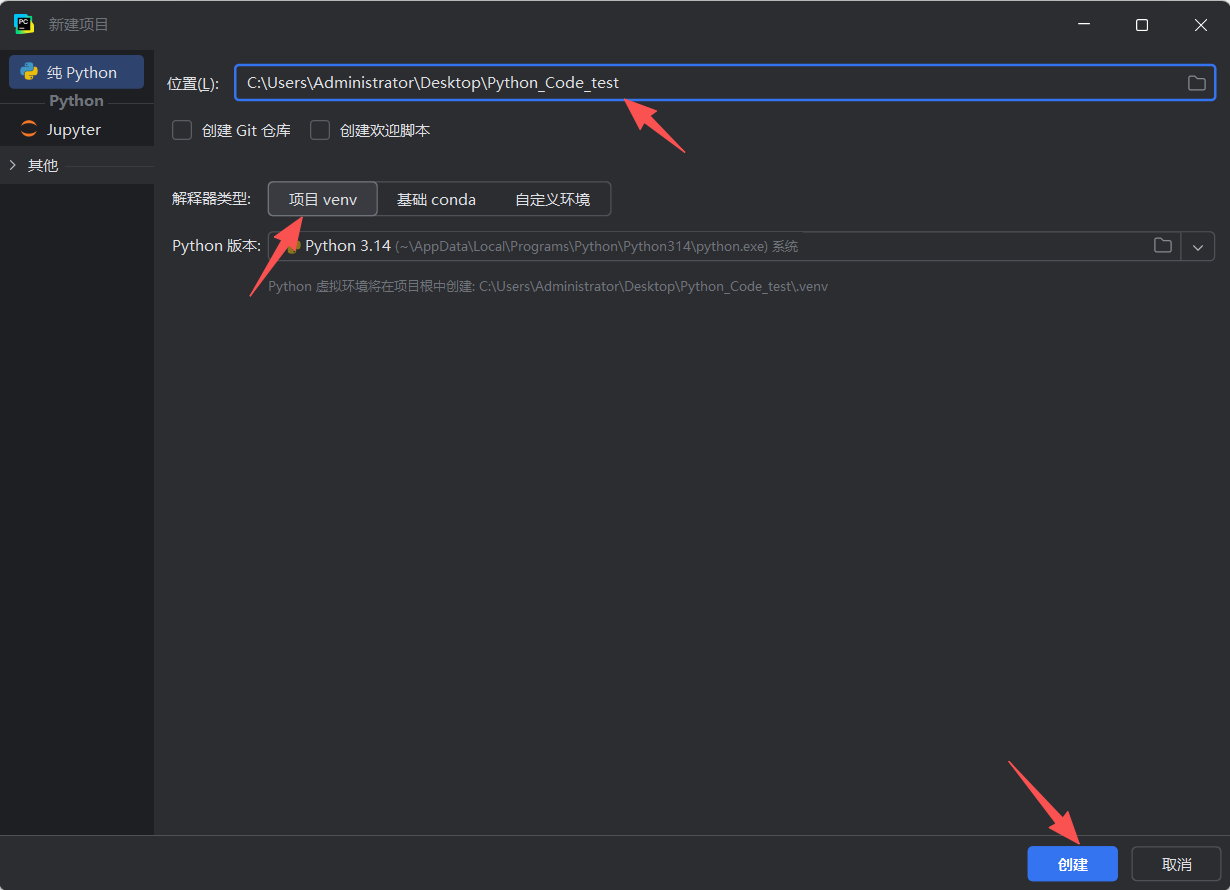Click the Python 3.14 interpreter combo box
This screenshot has height=890, width=1230.
700,246
